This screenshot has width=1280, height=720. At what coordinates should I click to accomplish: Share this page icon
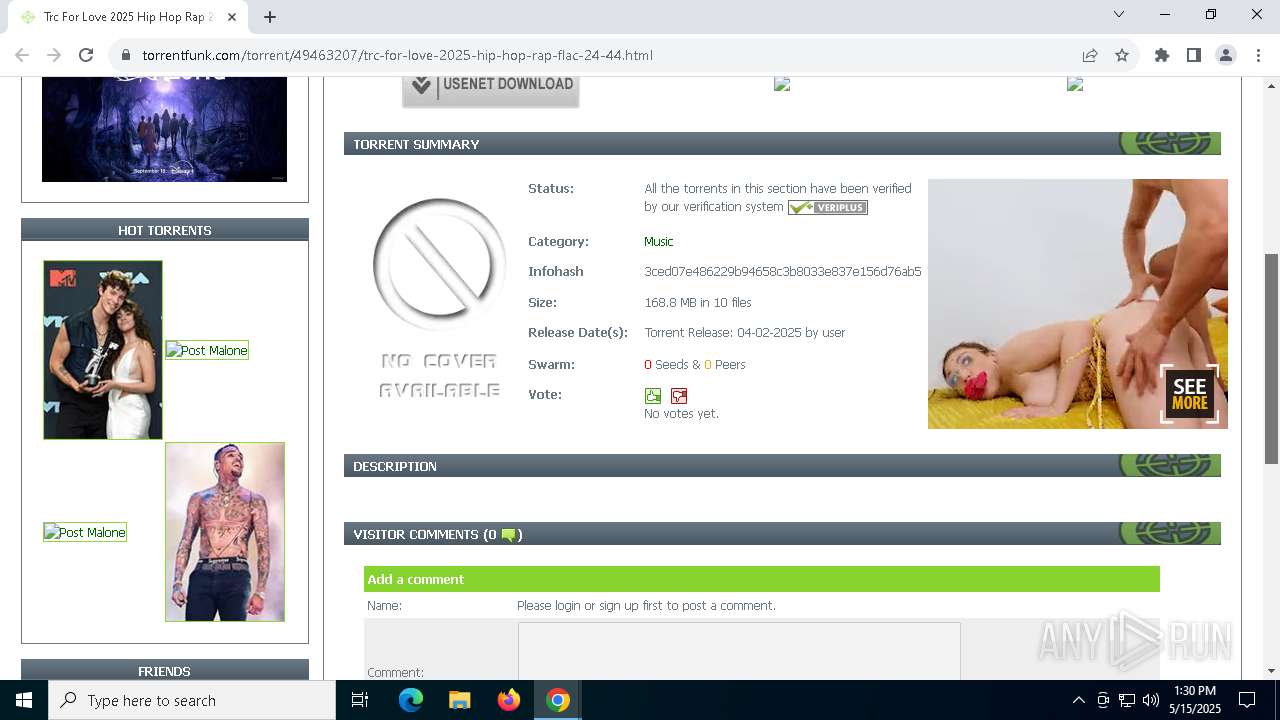[1090, 55]
